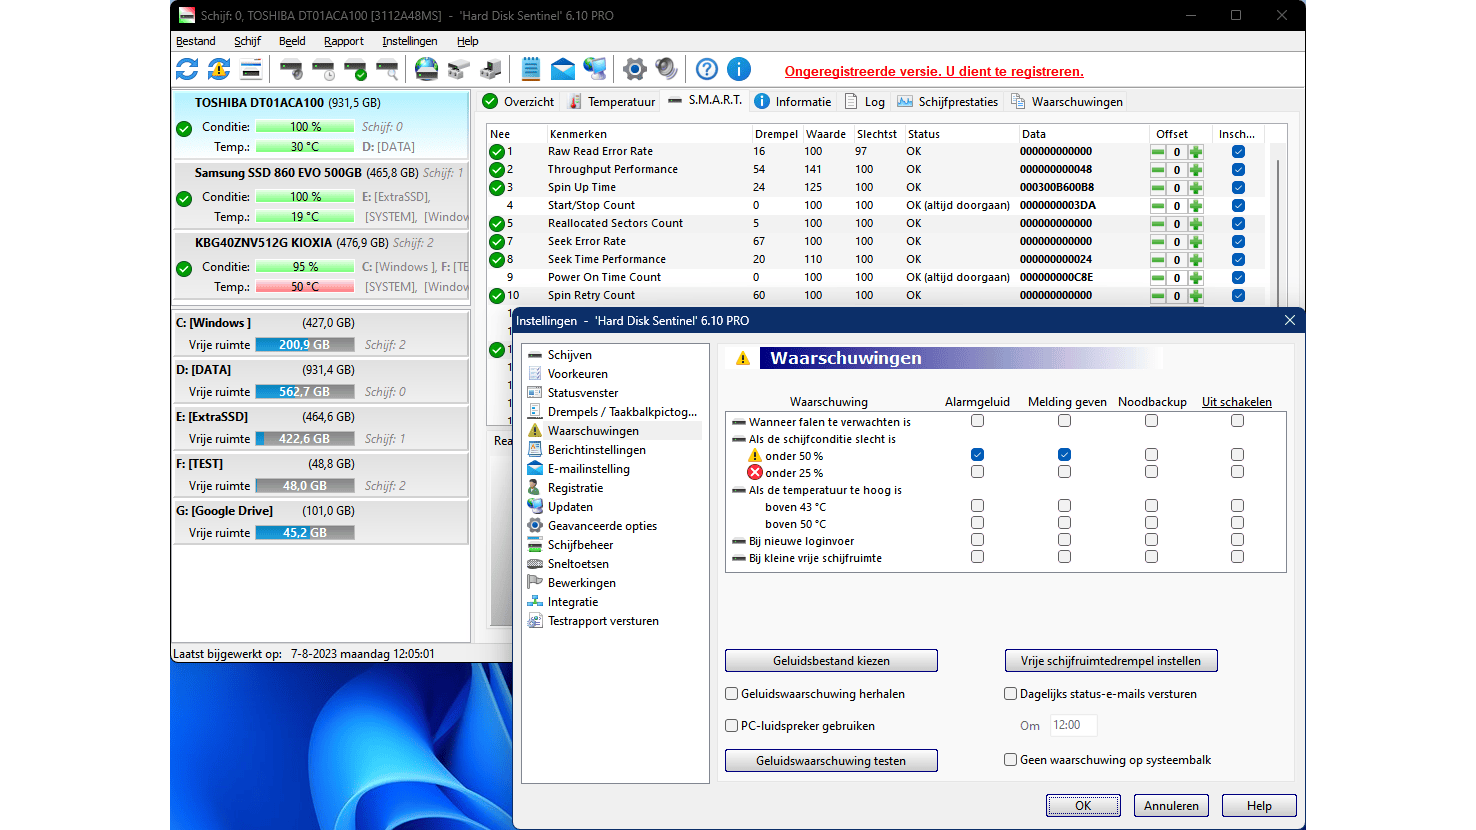Select 'Geavanceerde opties' in settings list
This screenshot has width=1476, height=830.
(602, 526)
